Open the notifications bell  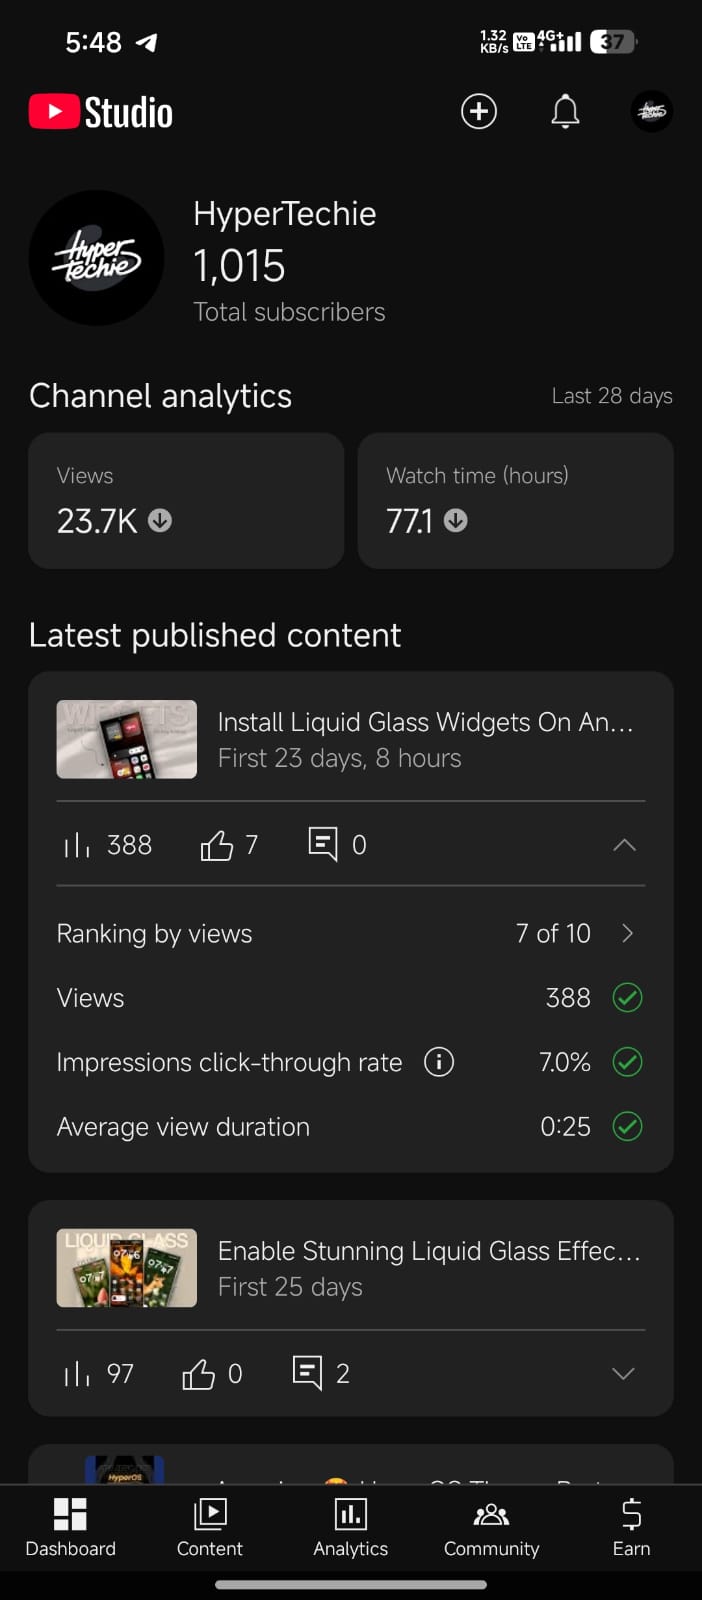point(565,111)
